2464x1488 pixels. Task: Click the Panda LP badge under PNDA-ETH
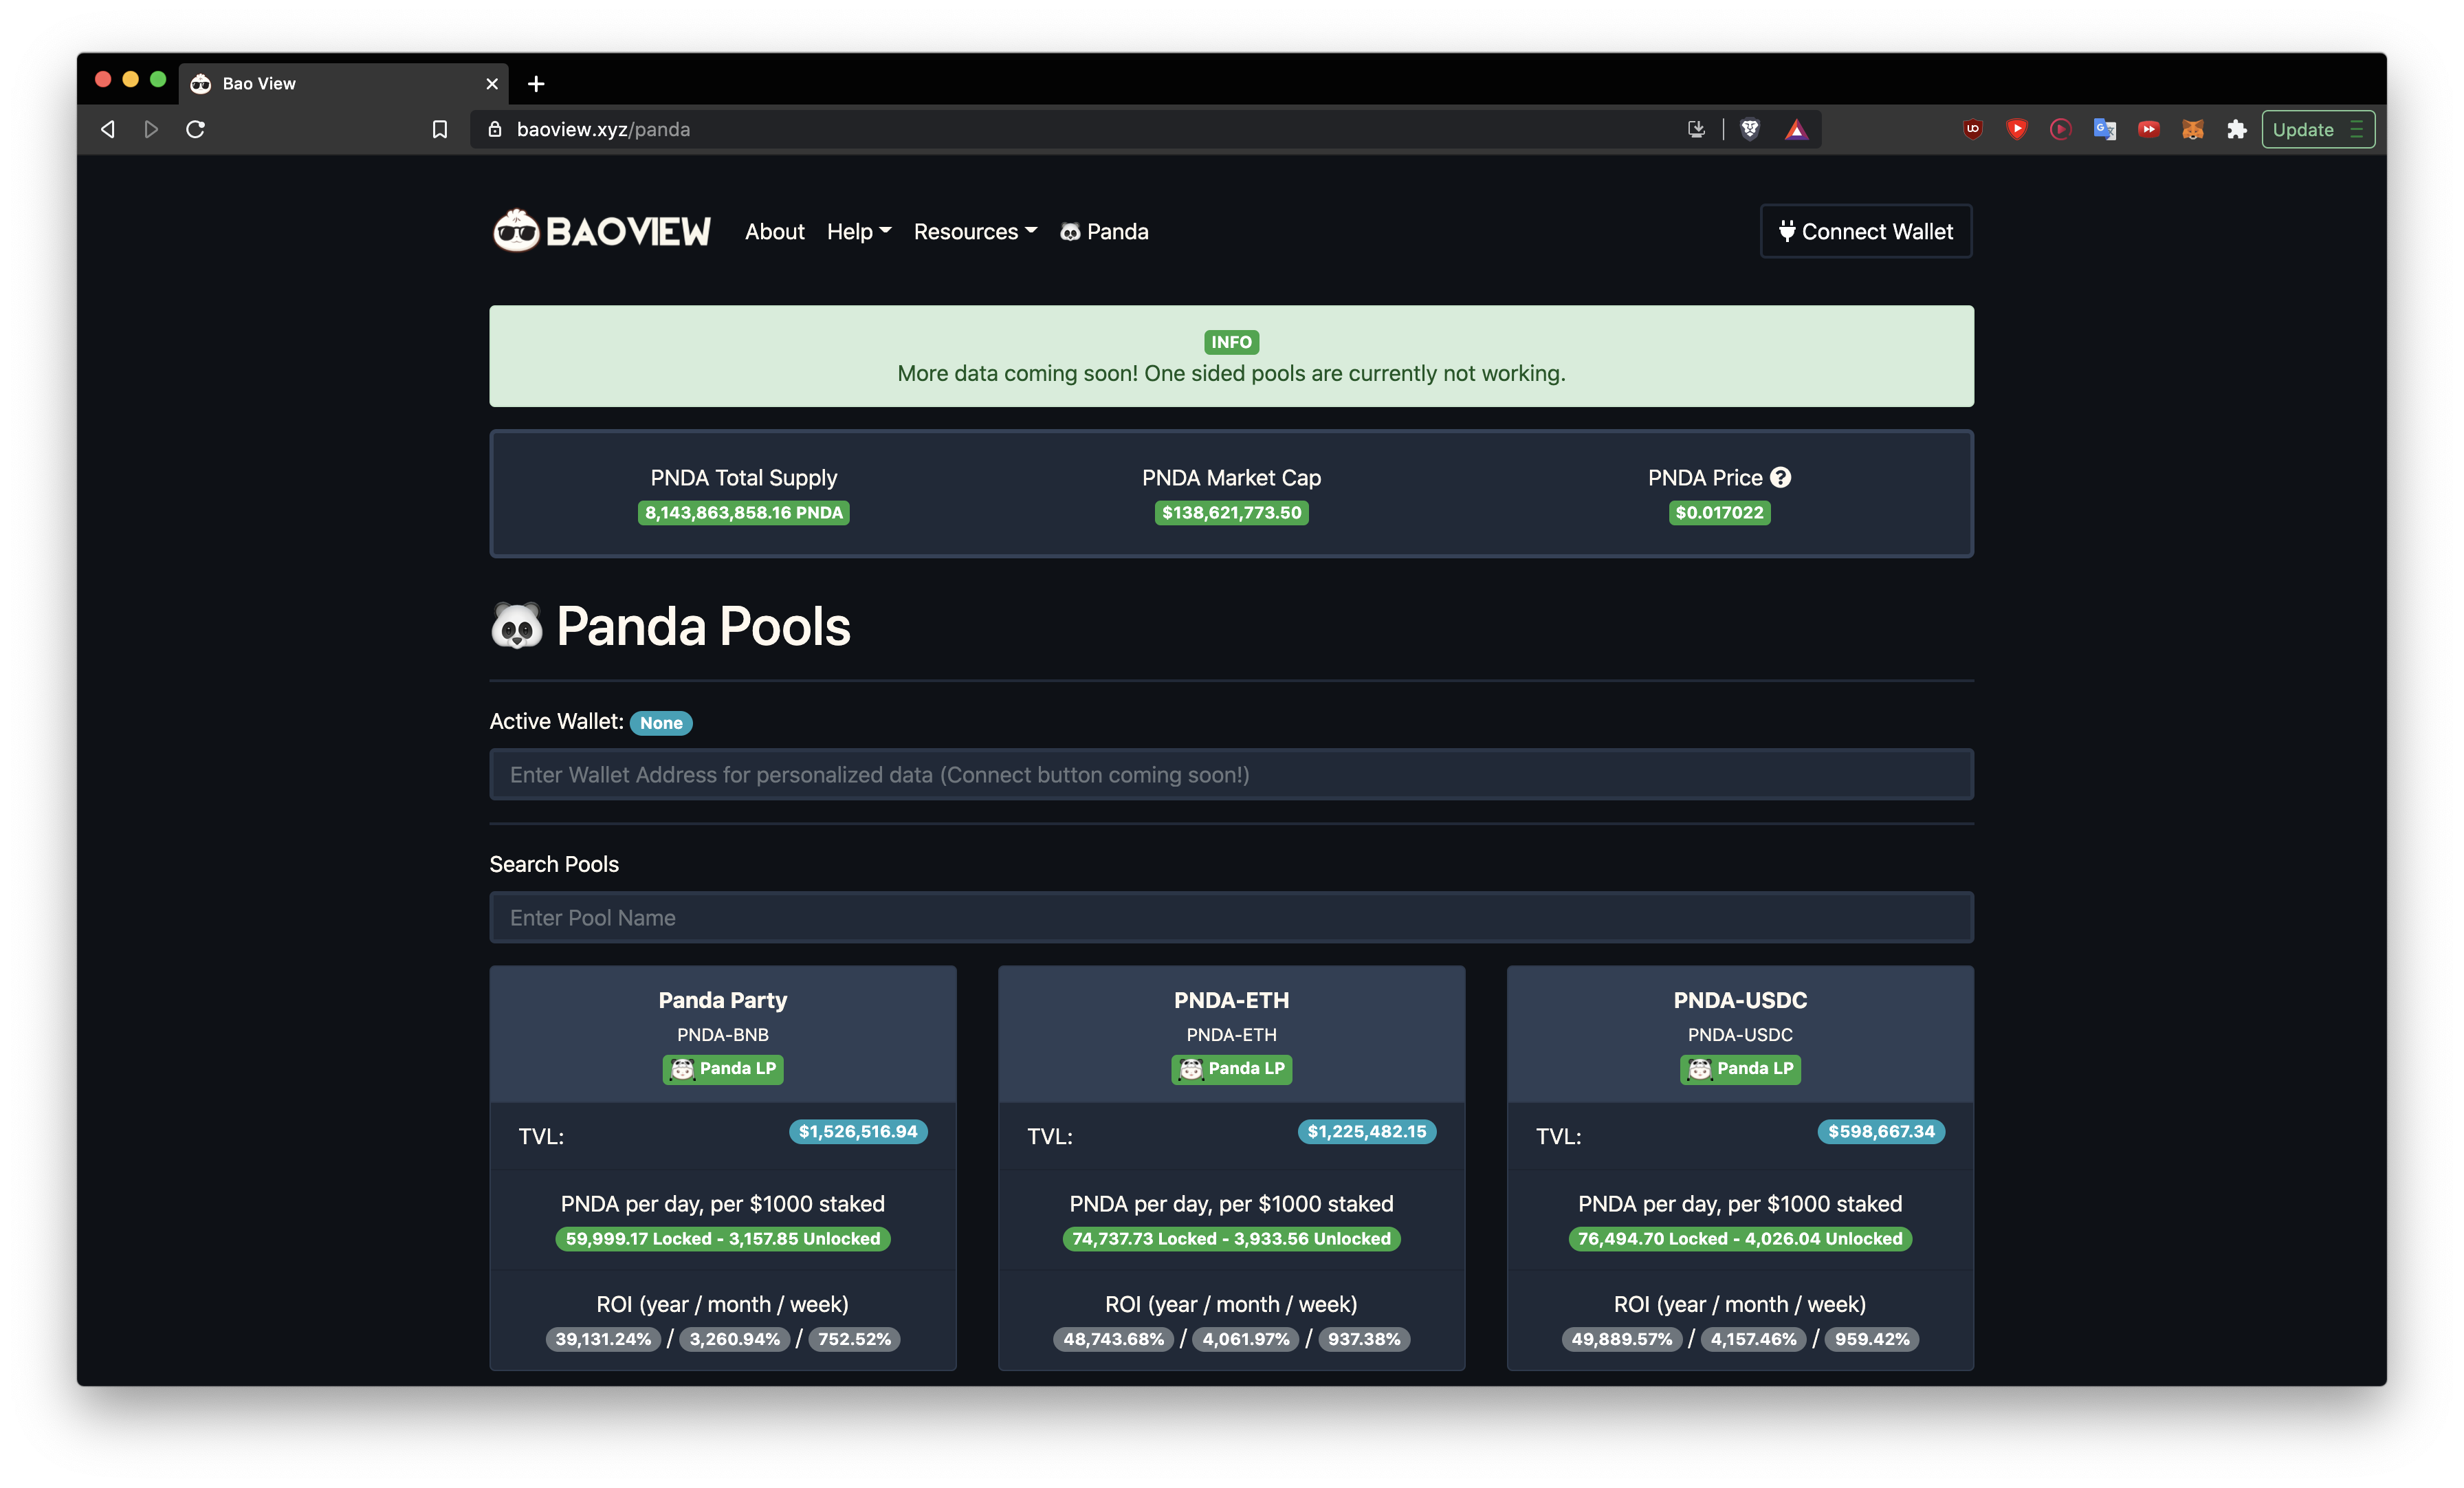click(x=1231, y=1068)
